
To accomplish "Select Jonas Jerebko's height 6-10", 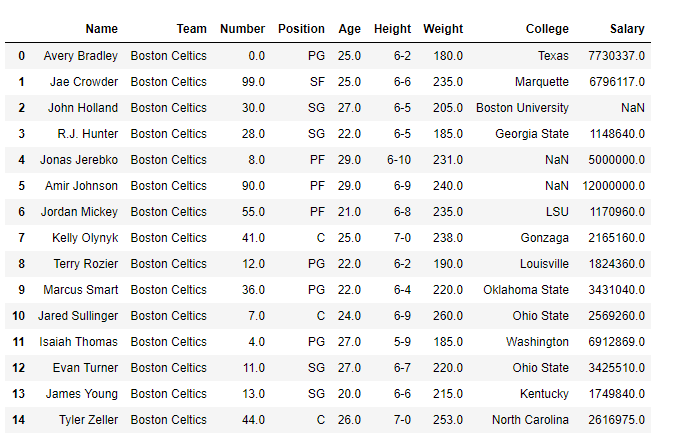I will [x=396, y=159].
